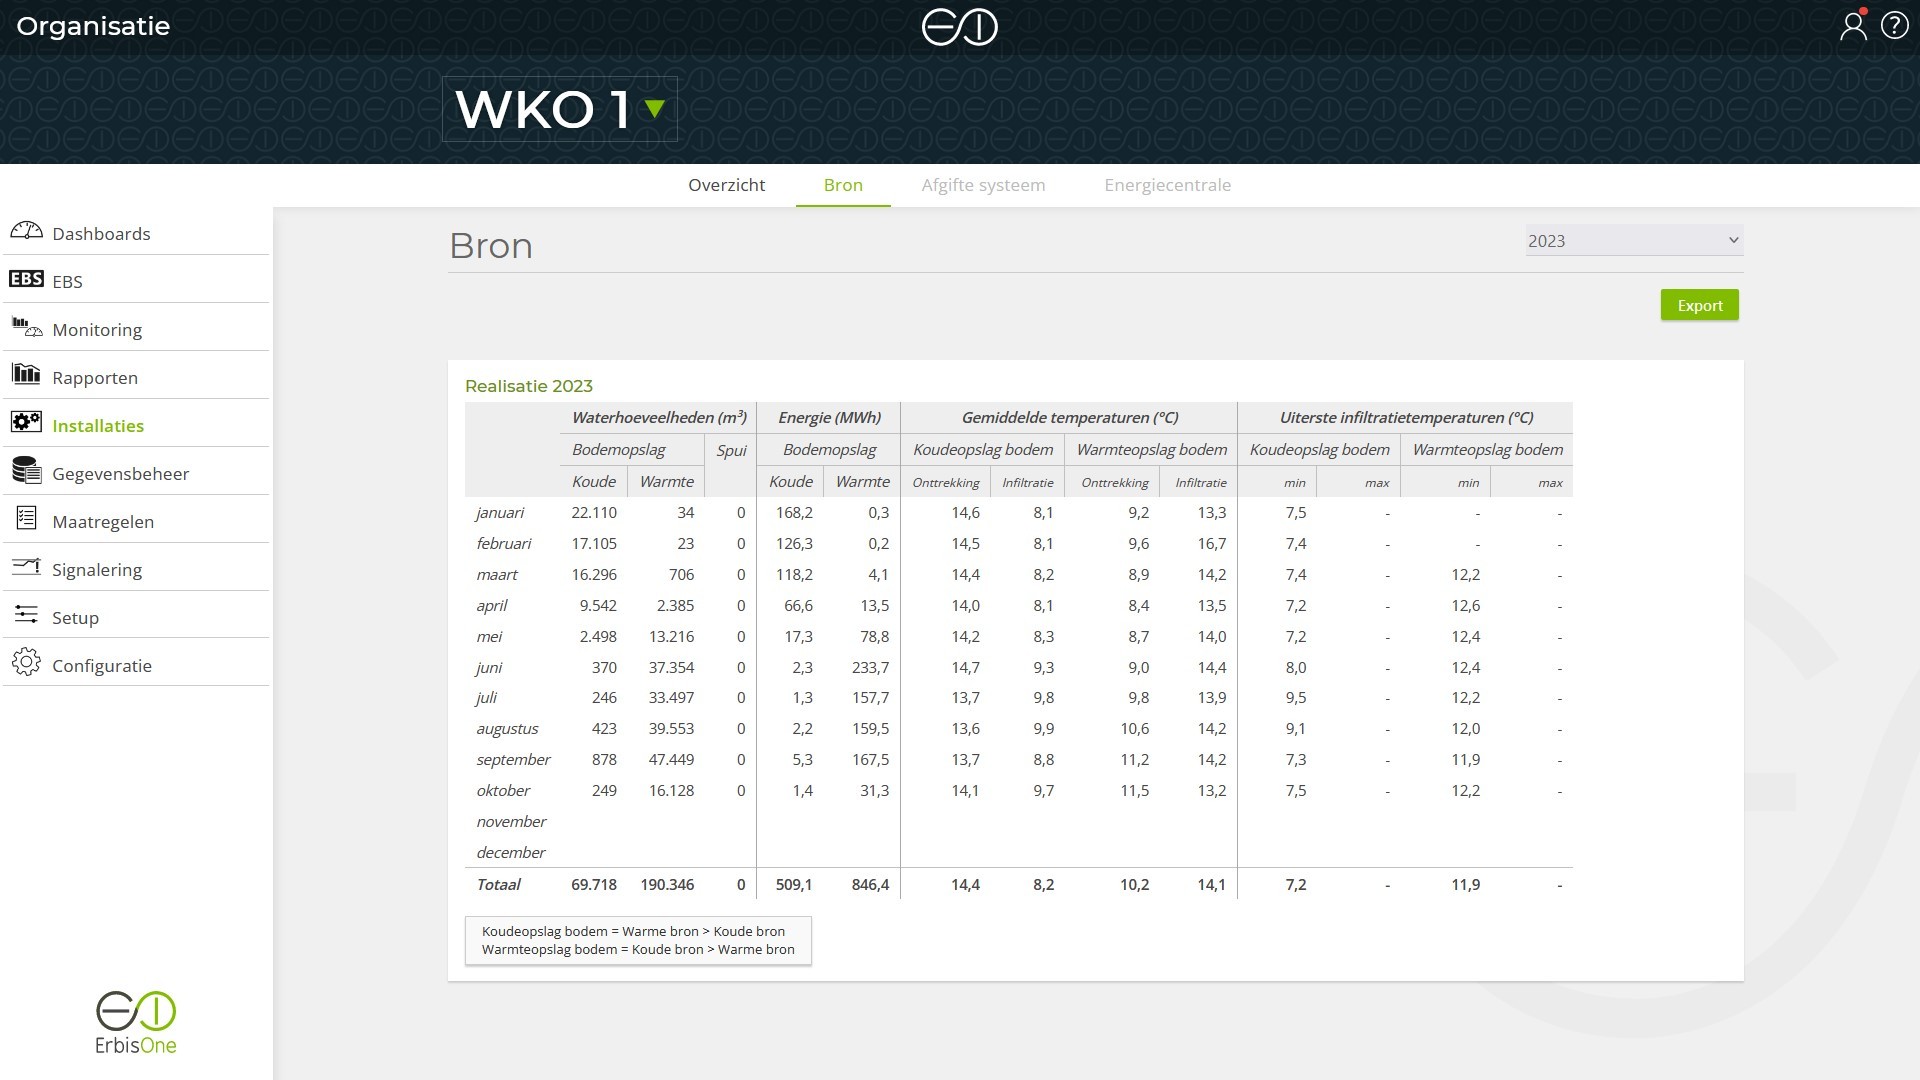
Task: Click the total energie koude 509,1
Action: 794,885
